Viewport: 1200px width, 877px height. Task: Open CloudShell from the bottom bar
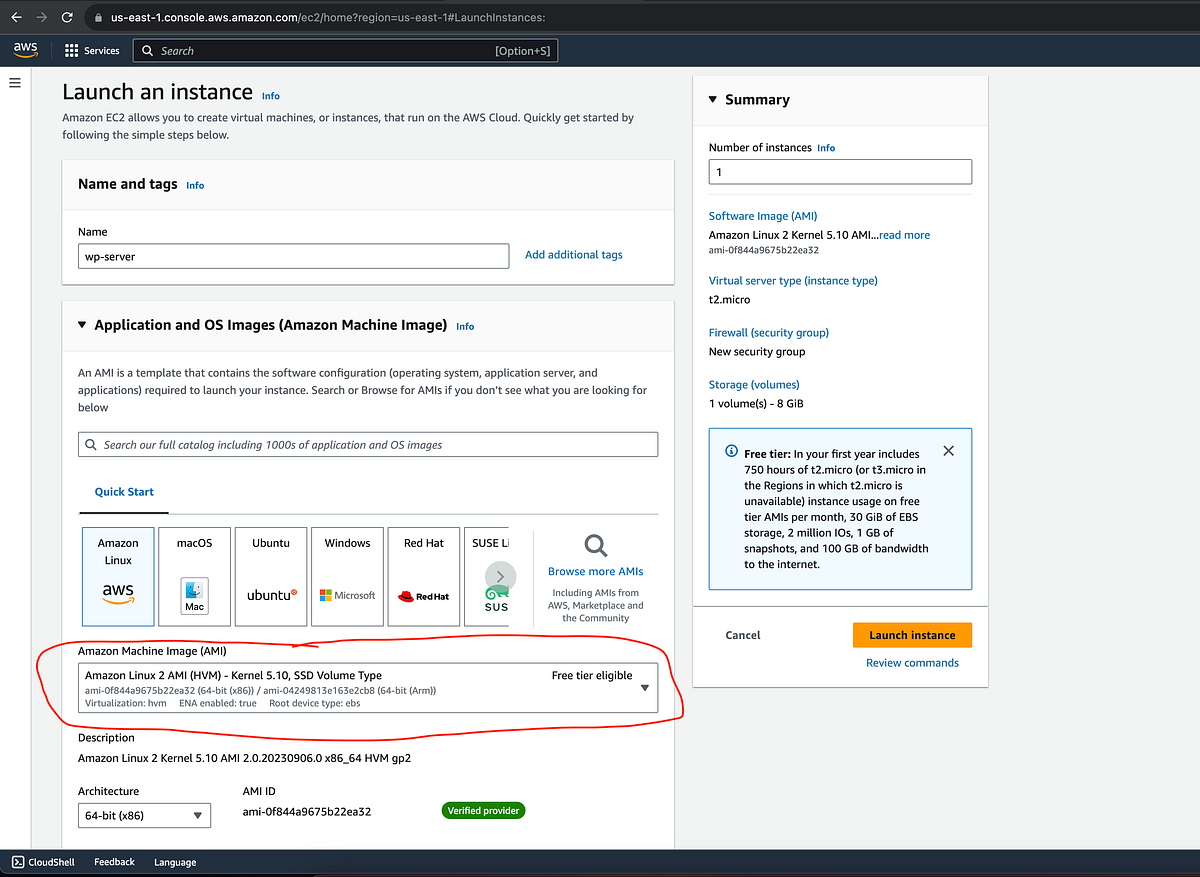coord(42,861)
